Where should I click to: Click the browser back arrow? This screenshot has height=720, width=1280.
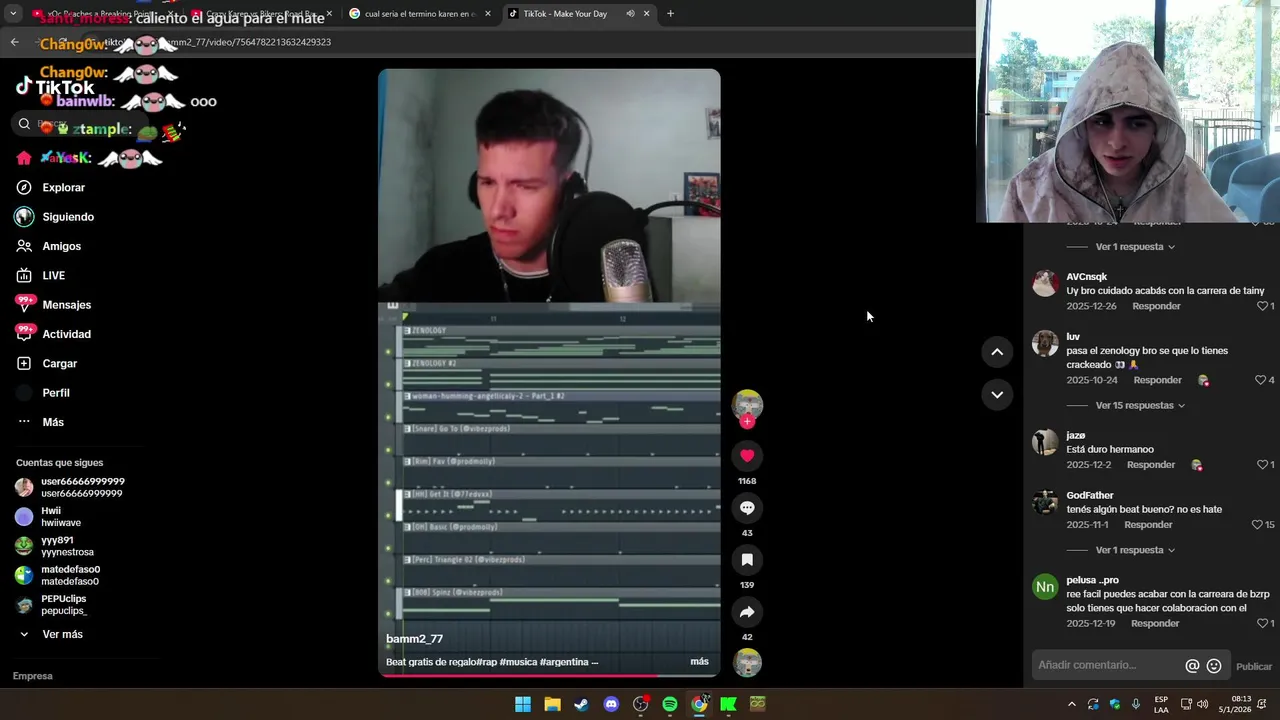(x=14, y=42)
